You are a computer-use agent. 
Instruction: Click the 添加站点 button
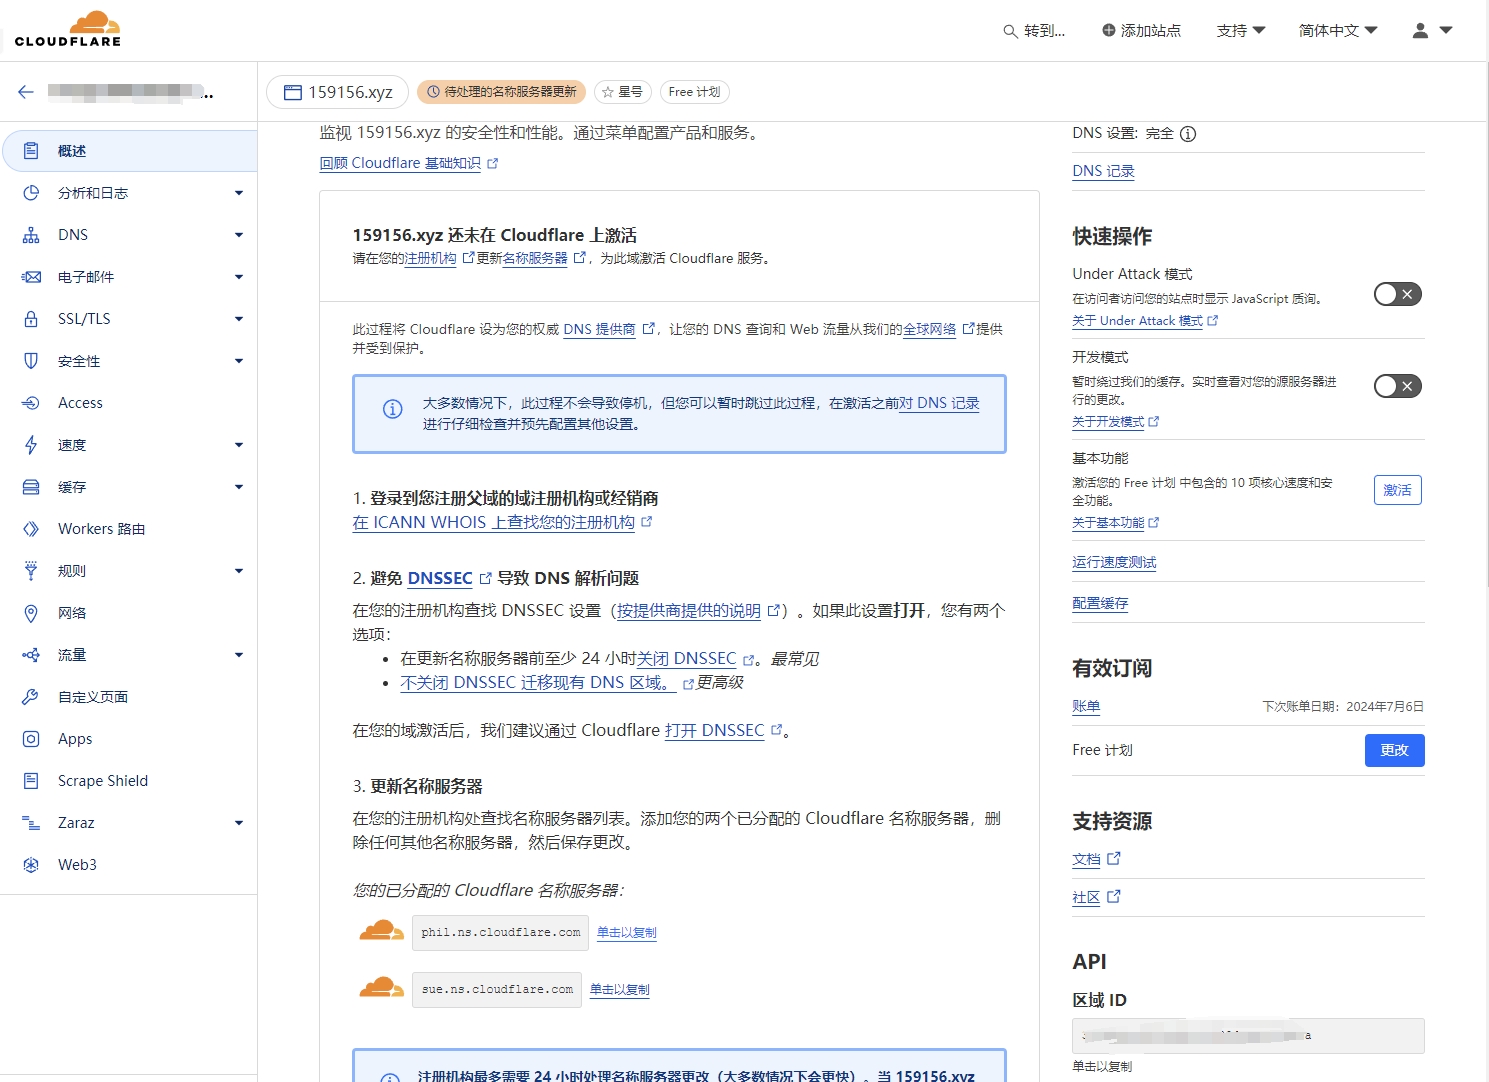pos(1141,31)
